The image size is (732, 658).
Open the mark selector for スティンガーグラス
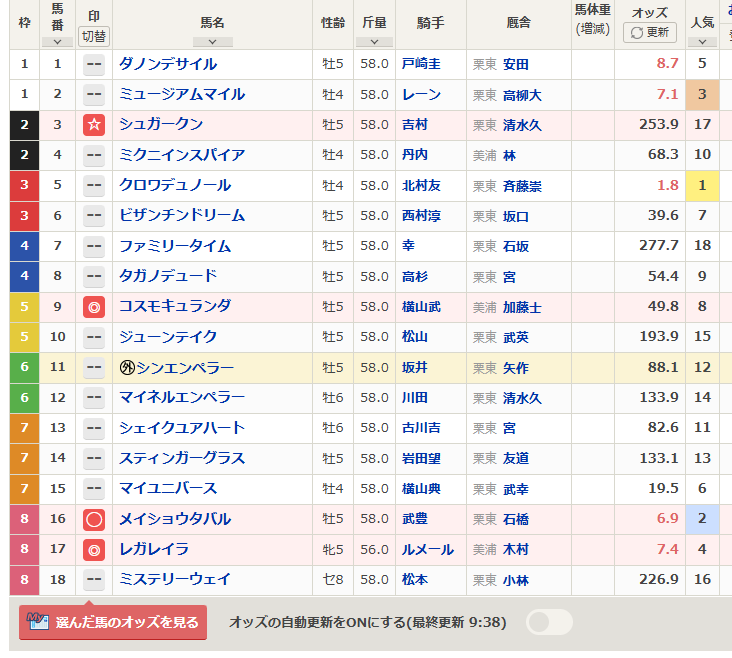coord(94,458)
